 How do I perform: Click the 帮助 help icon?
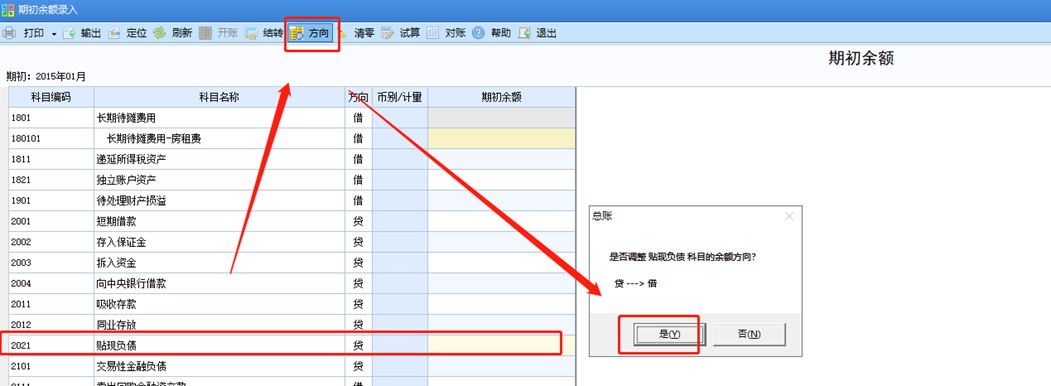[x=479, y=33]
